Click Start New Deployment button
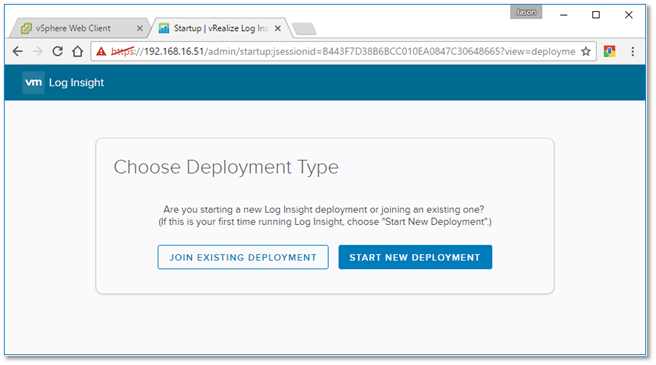 tap(415, 257)
